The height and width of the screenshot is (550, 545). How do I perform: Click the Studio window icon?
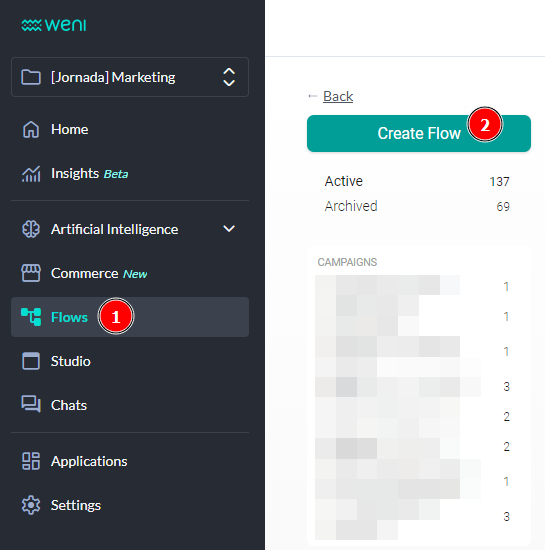(x=31, y=361)
